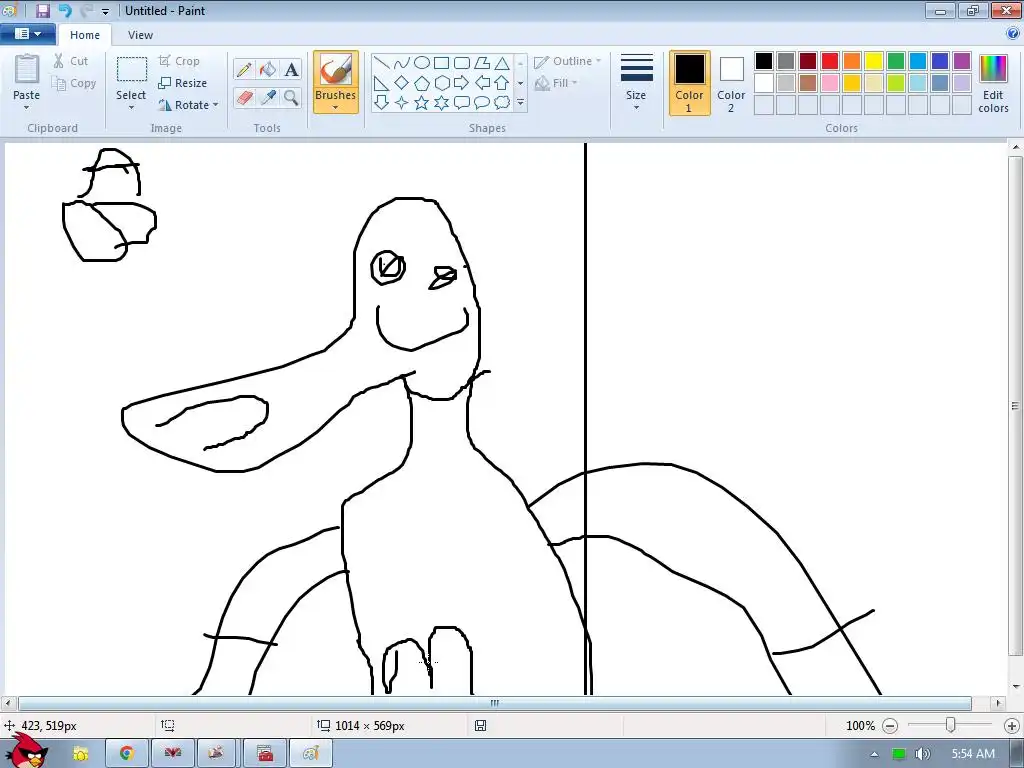Expand the Select dropdown arrow
Image resolution: width=1024 pixels, height=768 pixels.
(131, 108)
